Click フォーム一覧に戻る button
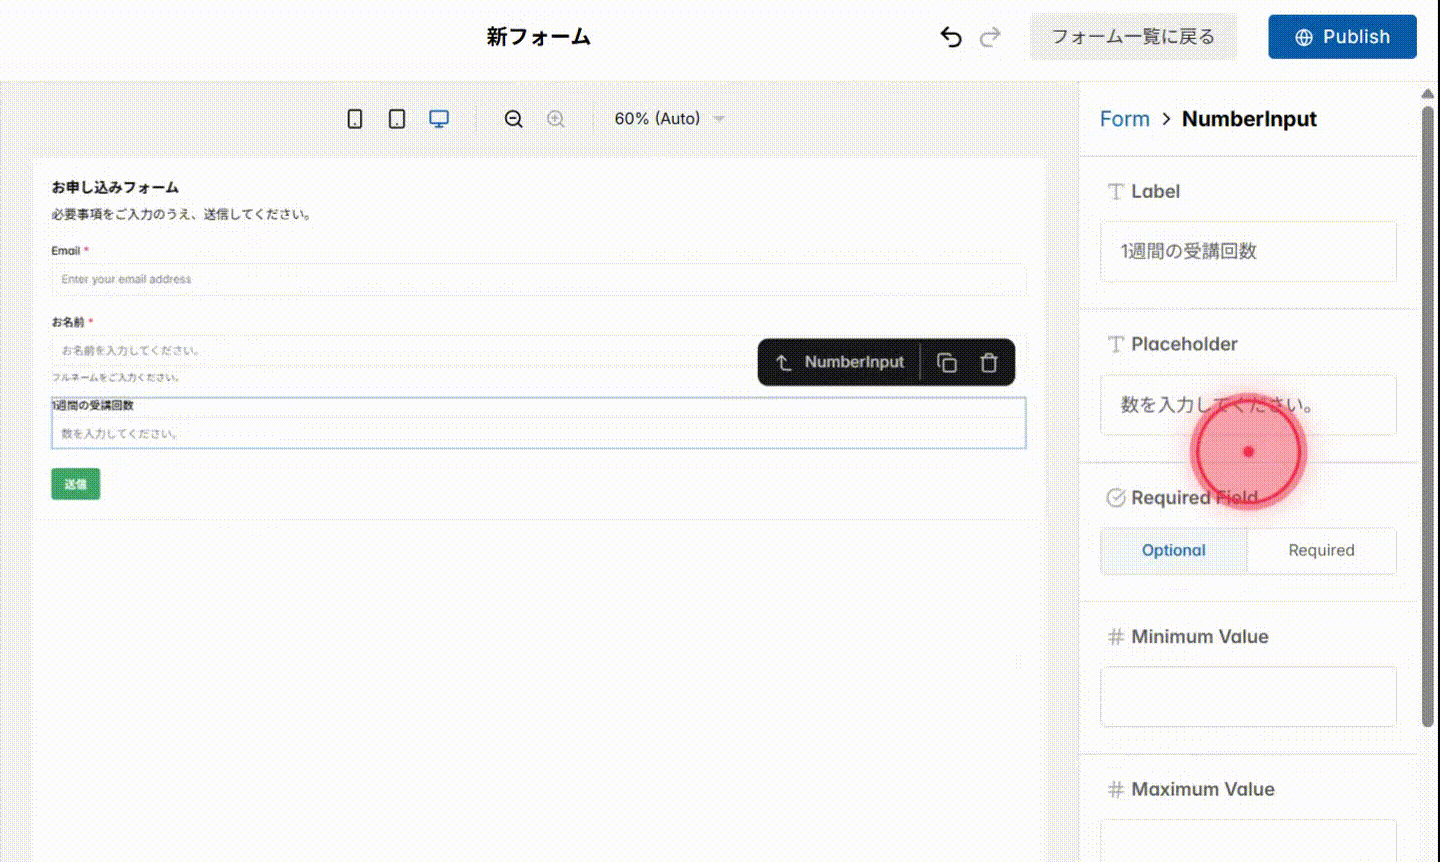 1133,36
